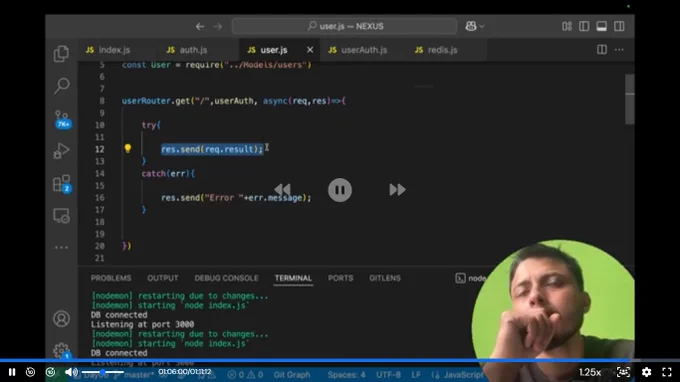Image resolution: width=680 pixels, height=382 pixels.
Task: Toggle picture-in-picture or captions icon
Action: [623, 372]
